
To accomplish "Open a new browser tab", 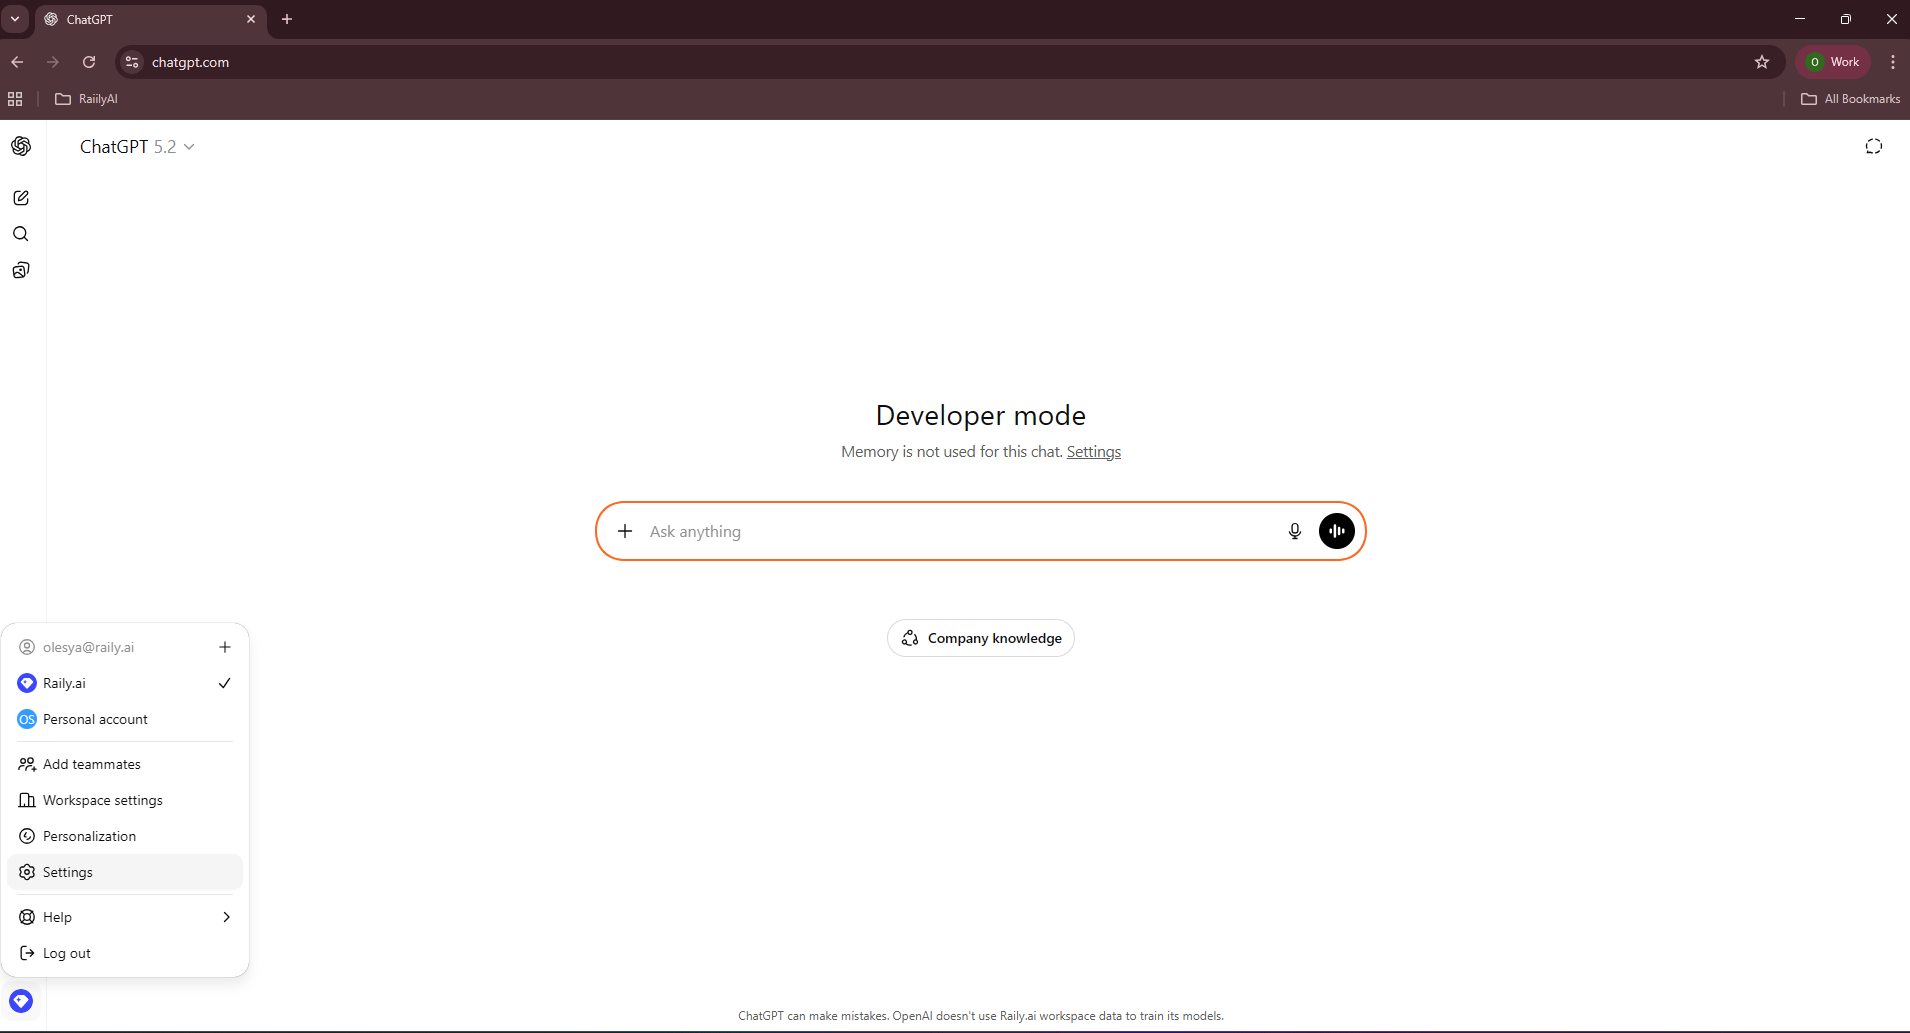I will click(x=287, y=19).
